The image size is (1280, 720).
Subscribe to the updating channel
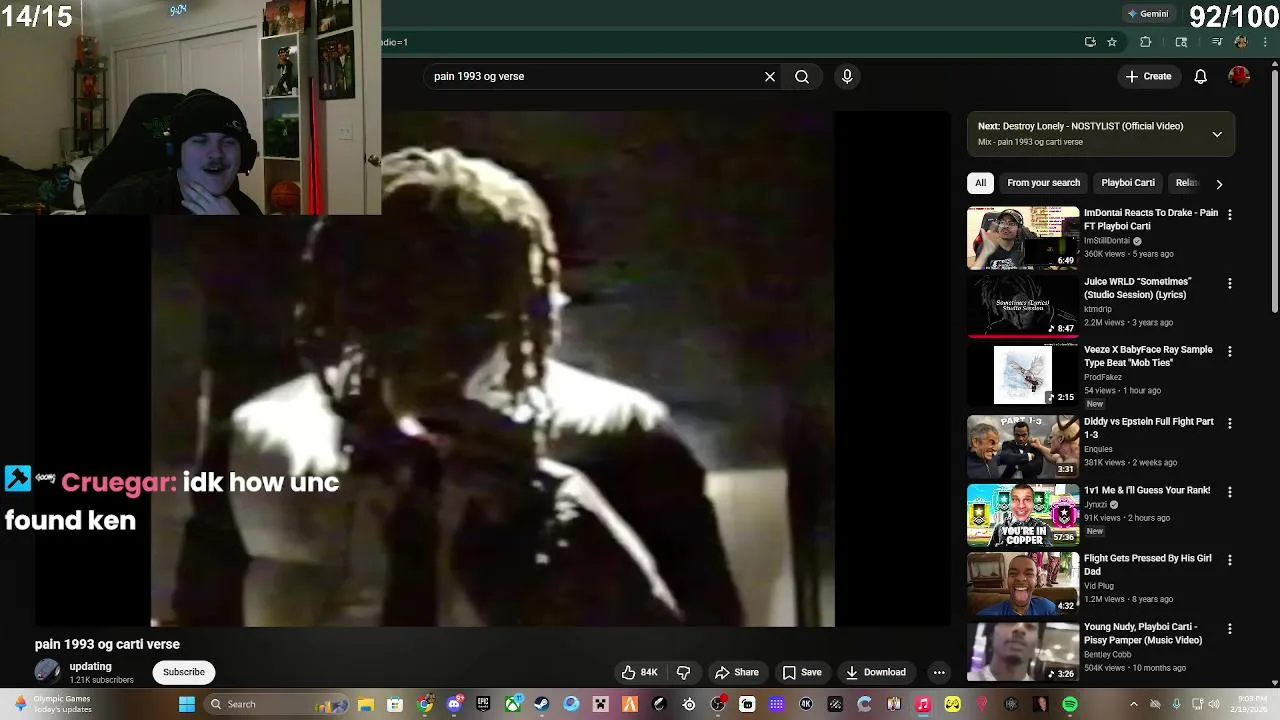click(x=184, y=672)
